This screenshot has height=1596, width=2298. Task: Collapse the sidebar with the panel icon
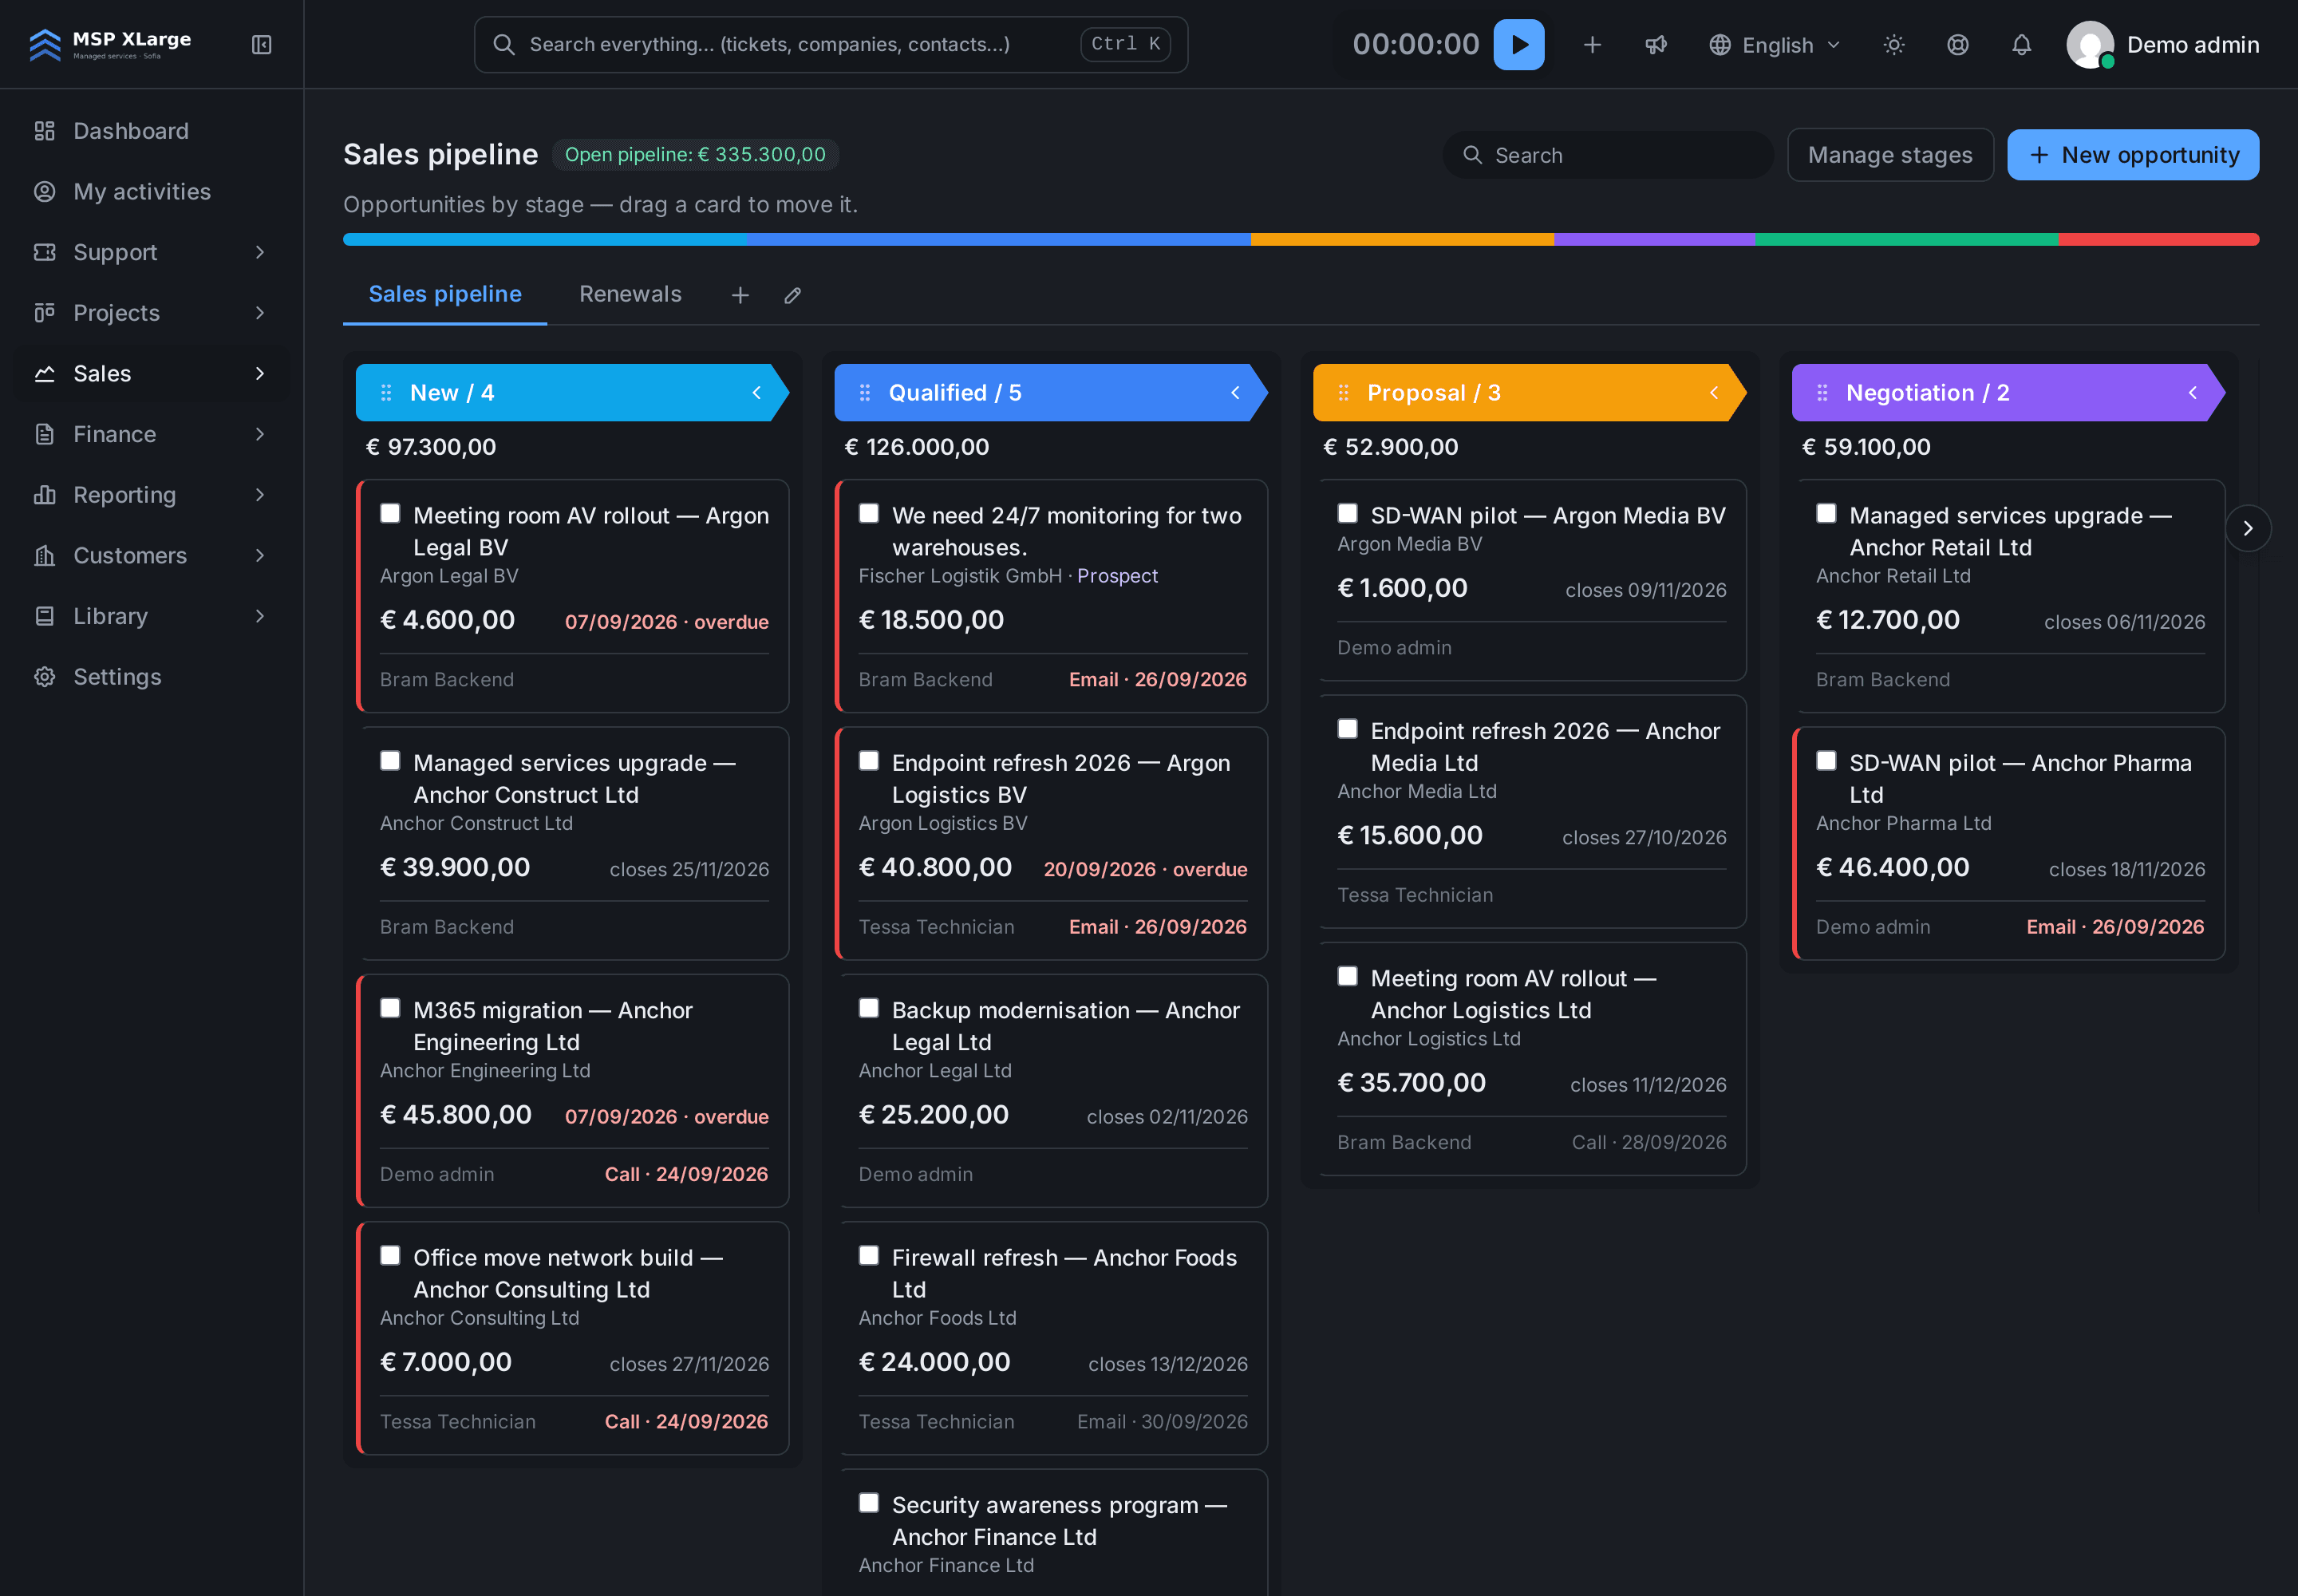click(x=261, y=45)
